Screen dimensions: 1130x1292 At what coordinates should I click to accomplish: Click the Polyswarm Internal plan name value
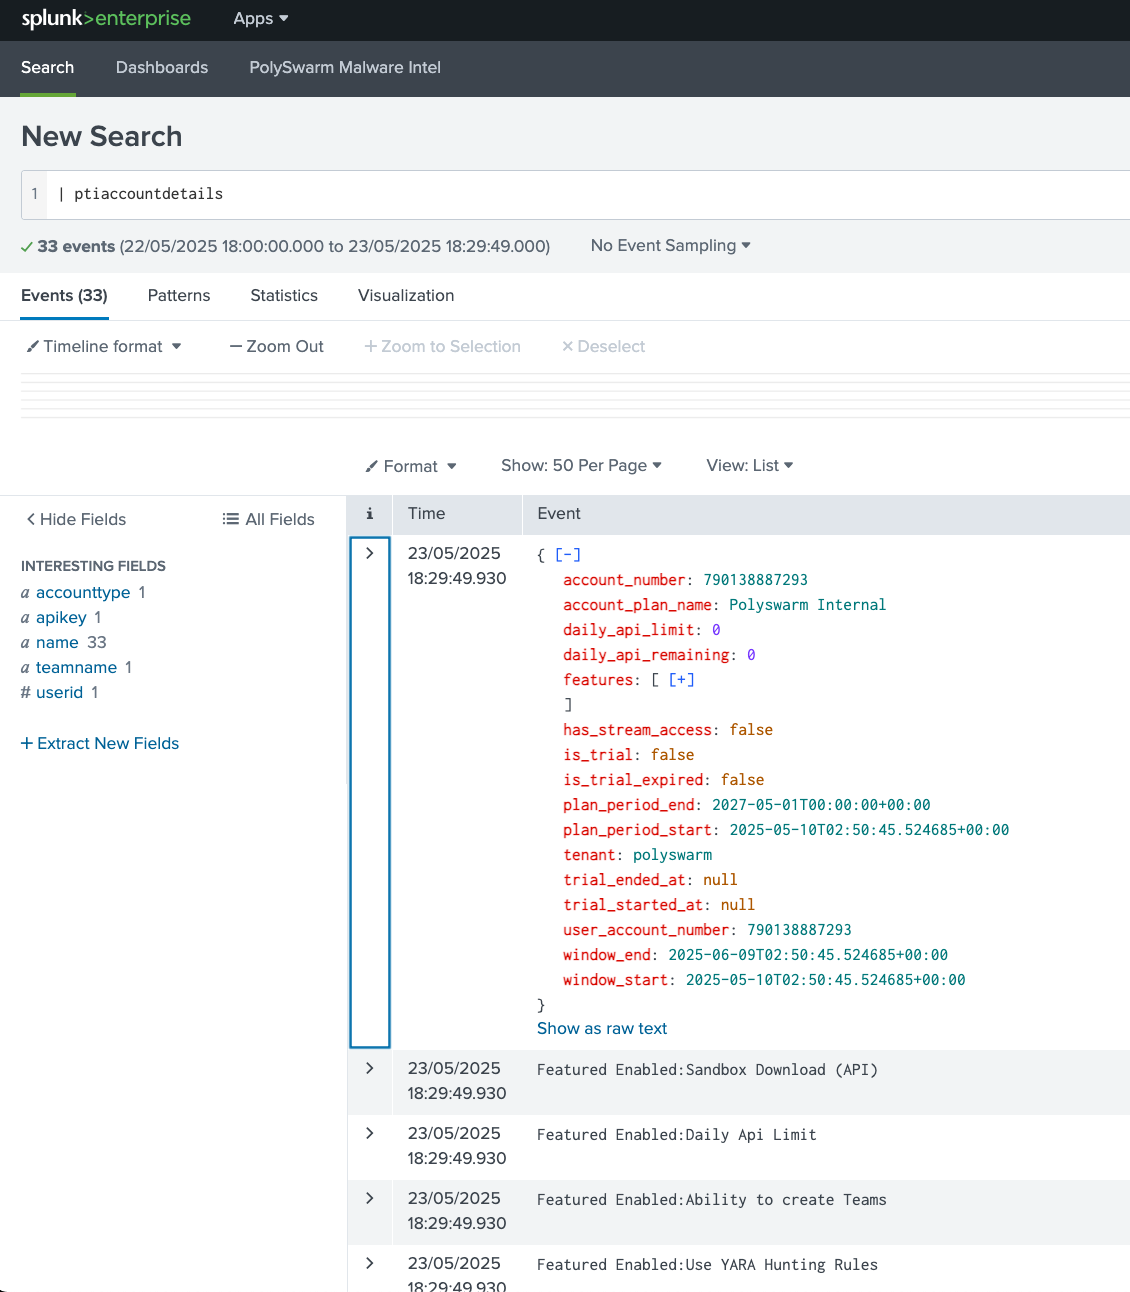point(808,605)
